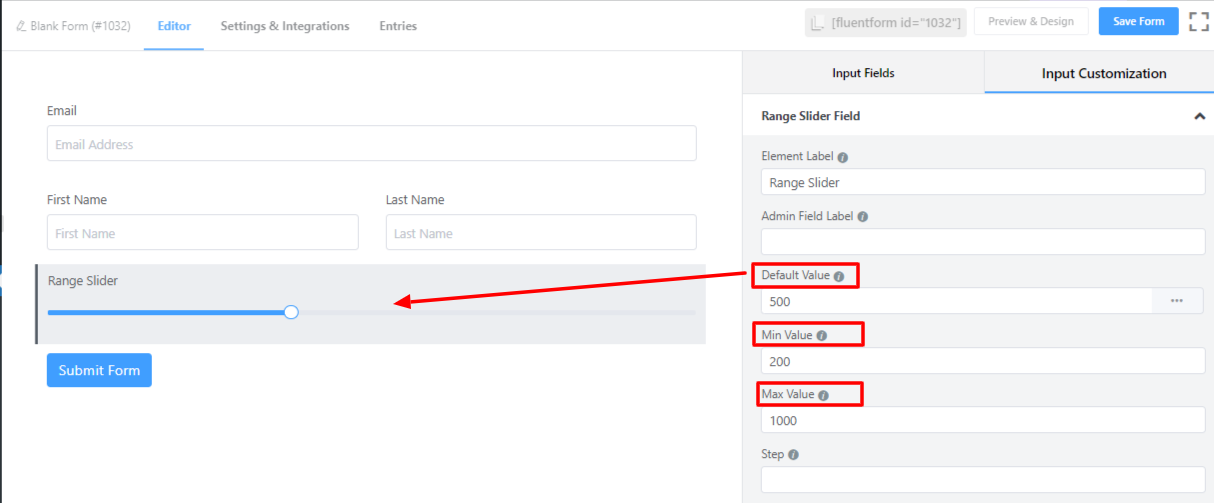Go to the Entries tab

click(398, 26)
